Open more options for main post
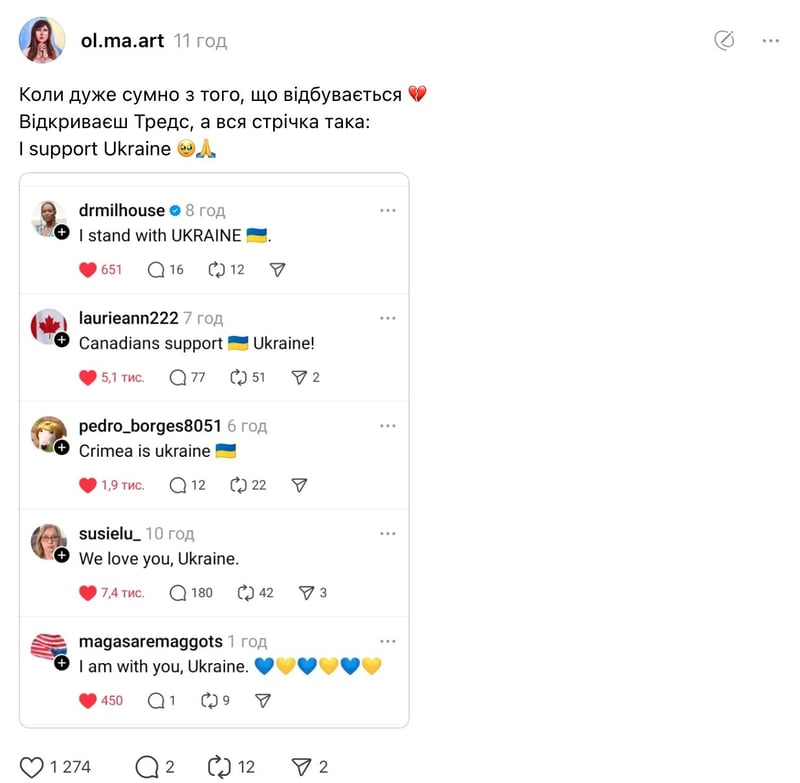Image resolution: width=800 pixels, height=783 pixels. (770, 40)
